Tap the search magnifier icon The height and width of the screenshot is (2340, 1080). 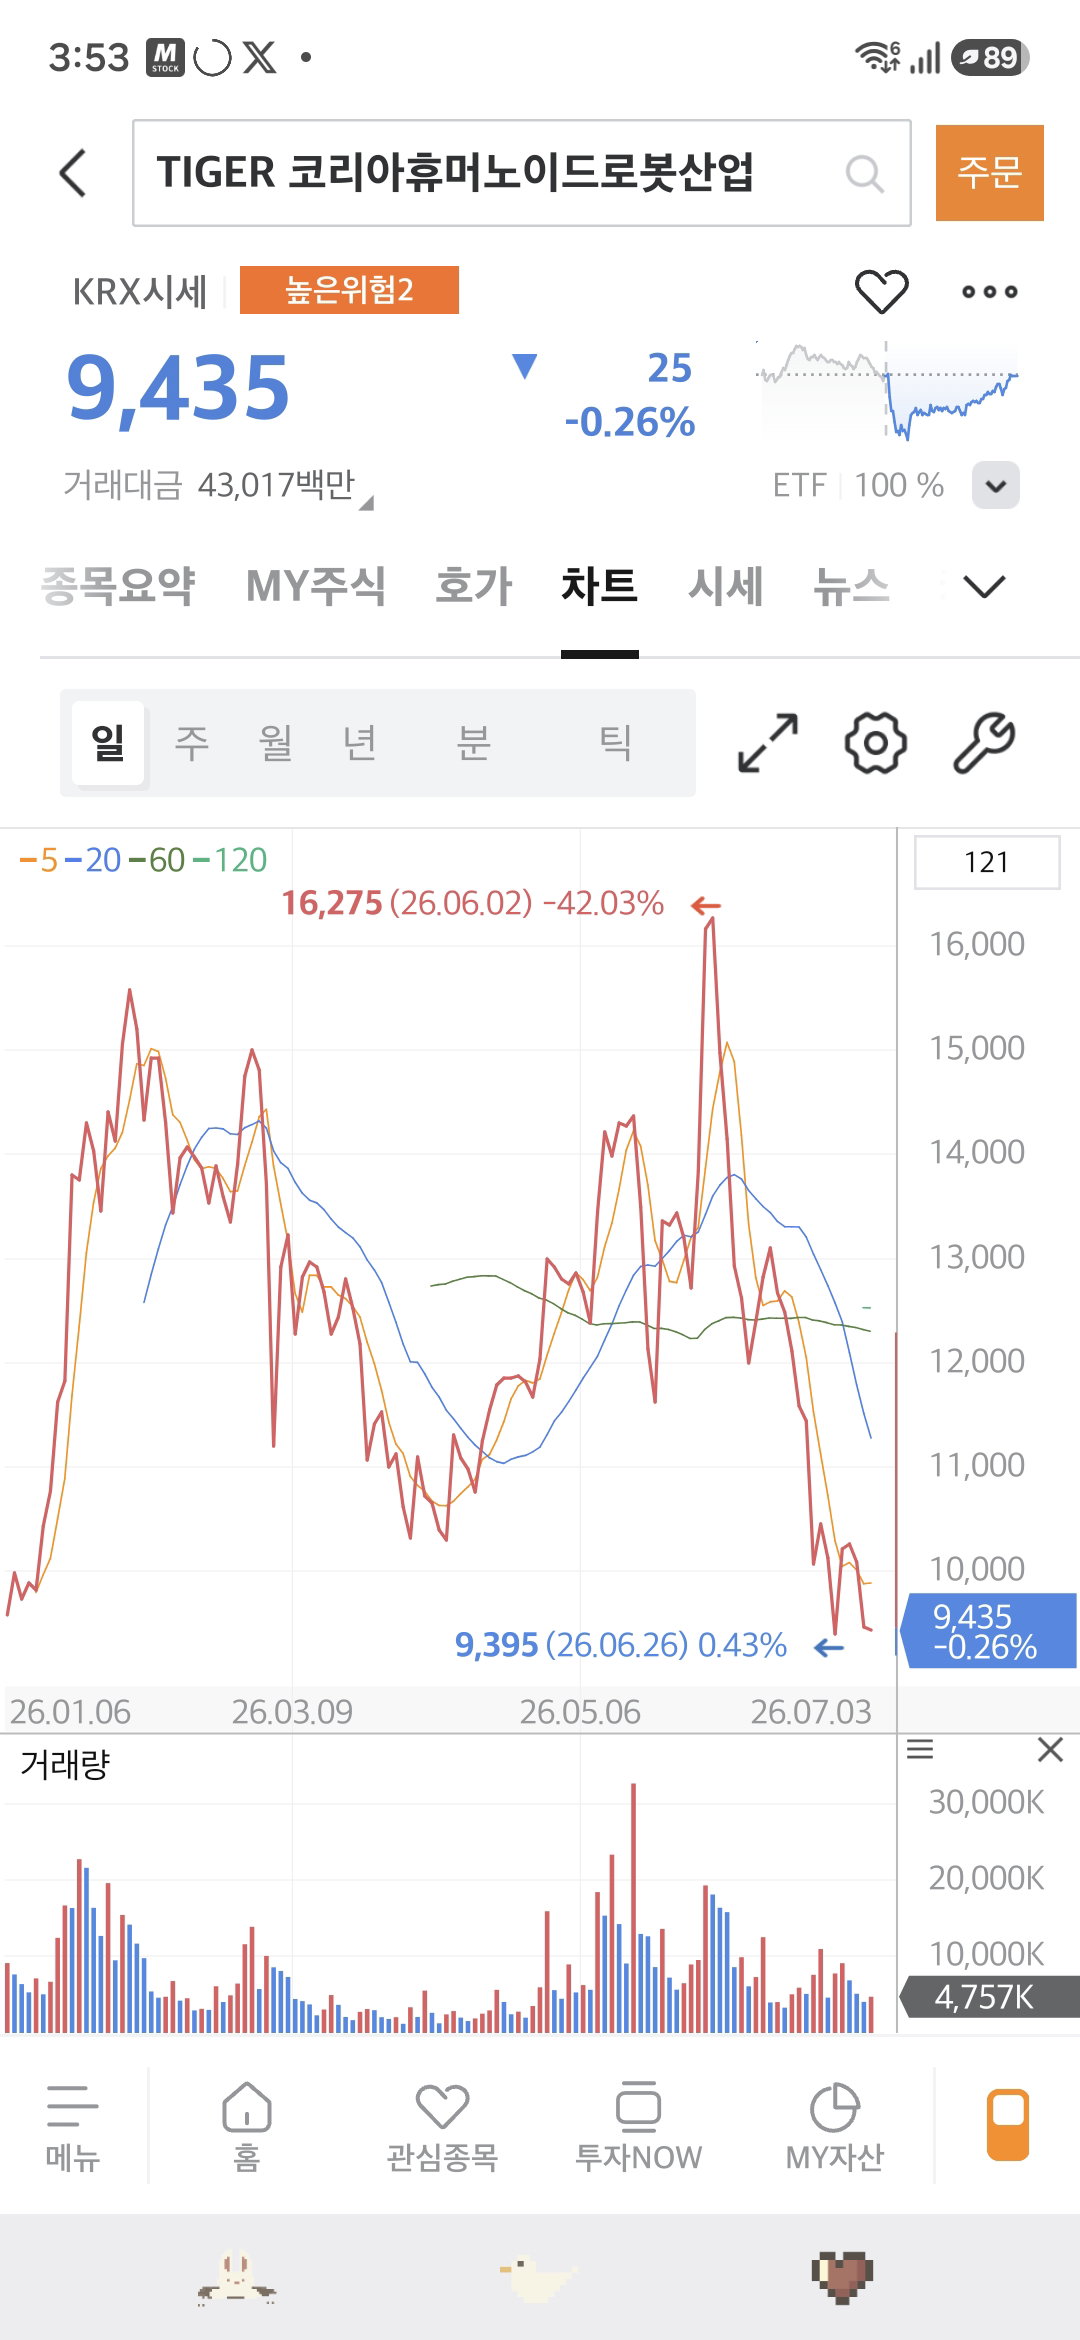[864, 174]
